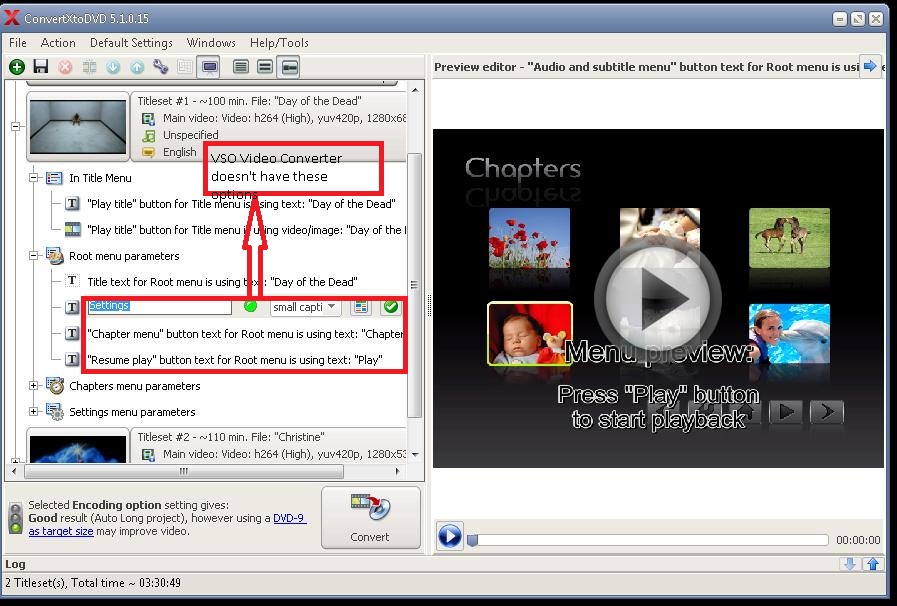Click the dolphin chapter thumbnail in preview
Screen dimensions: 897x606
coord(789,334)
